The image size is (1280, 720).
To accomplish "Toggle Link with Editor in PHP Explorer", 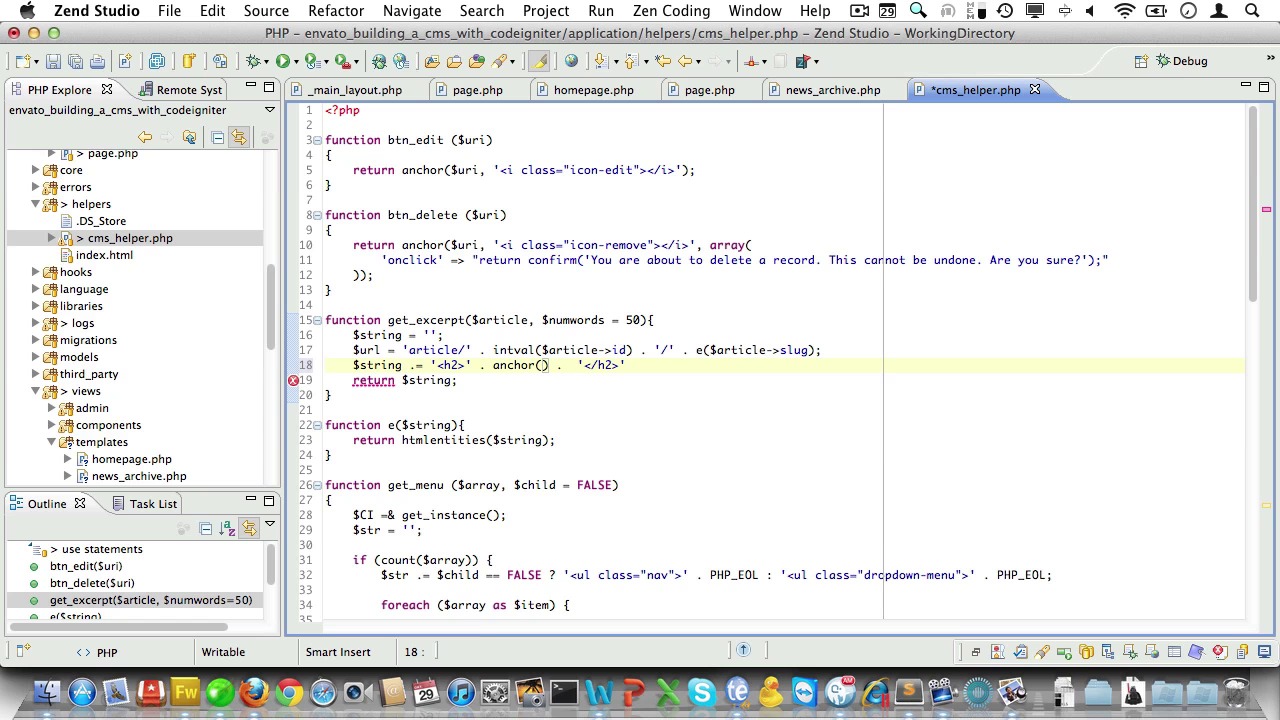I will [238, 138].
